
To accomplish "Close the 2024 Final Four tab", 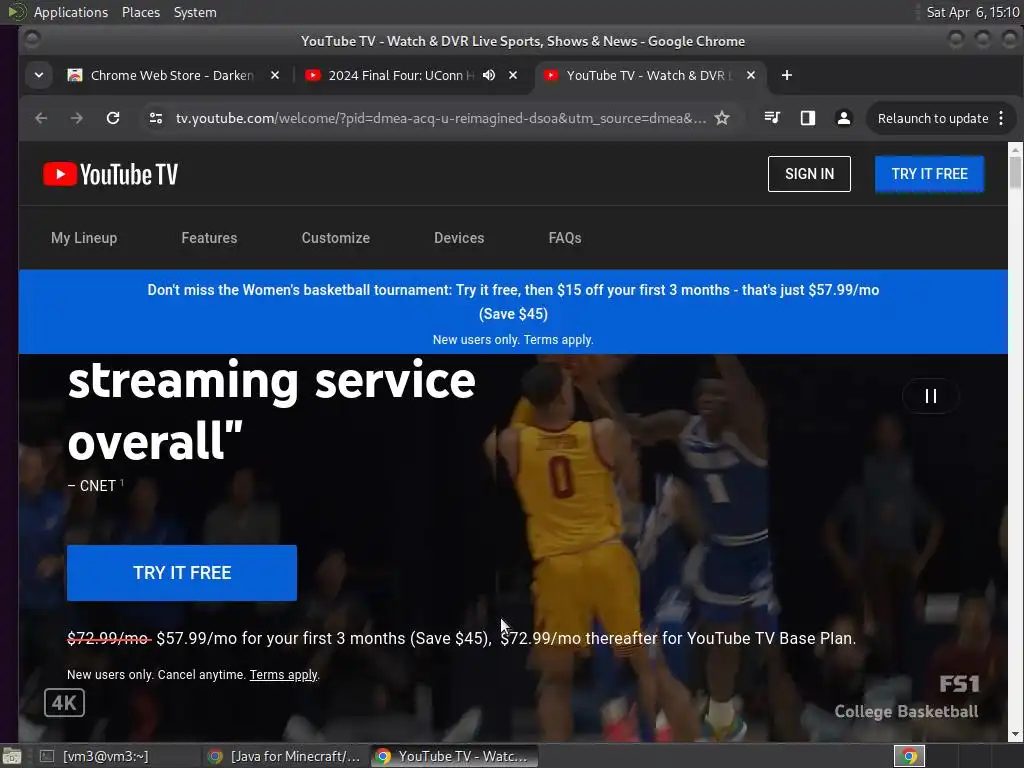I will pos(513,75).
